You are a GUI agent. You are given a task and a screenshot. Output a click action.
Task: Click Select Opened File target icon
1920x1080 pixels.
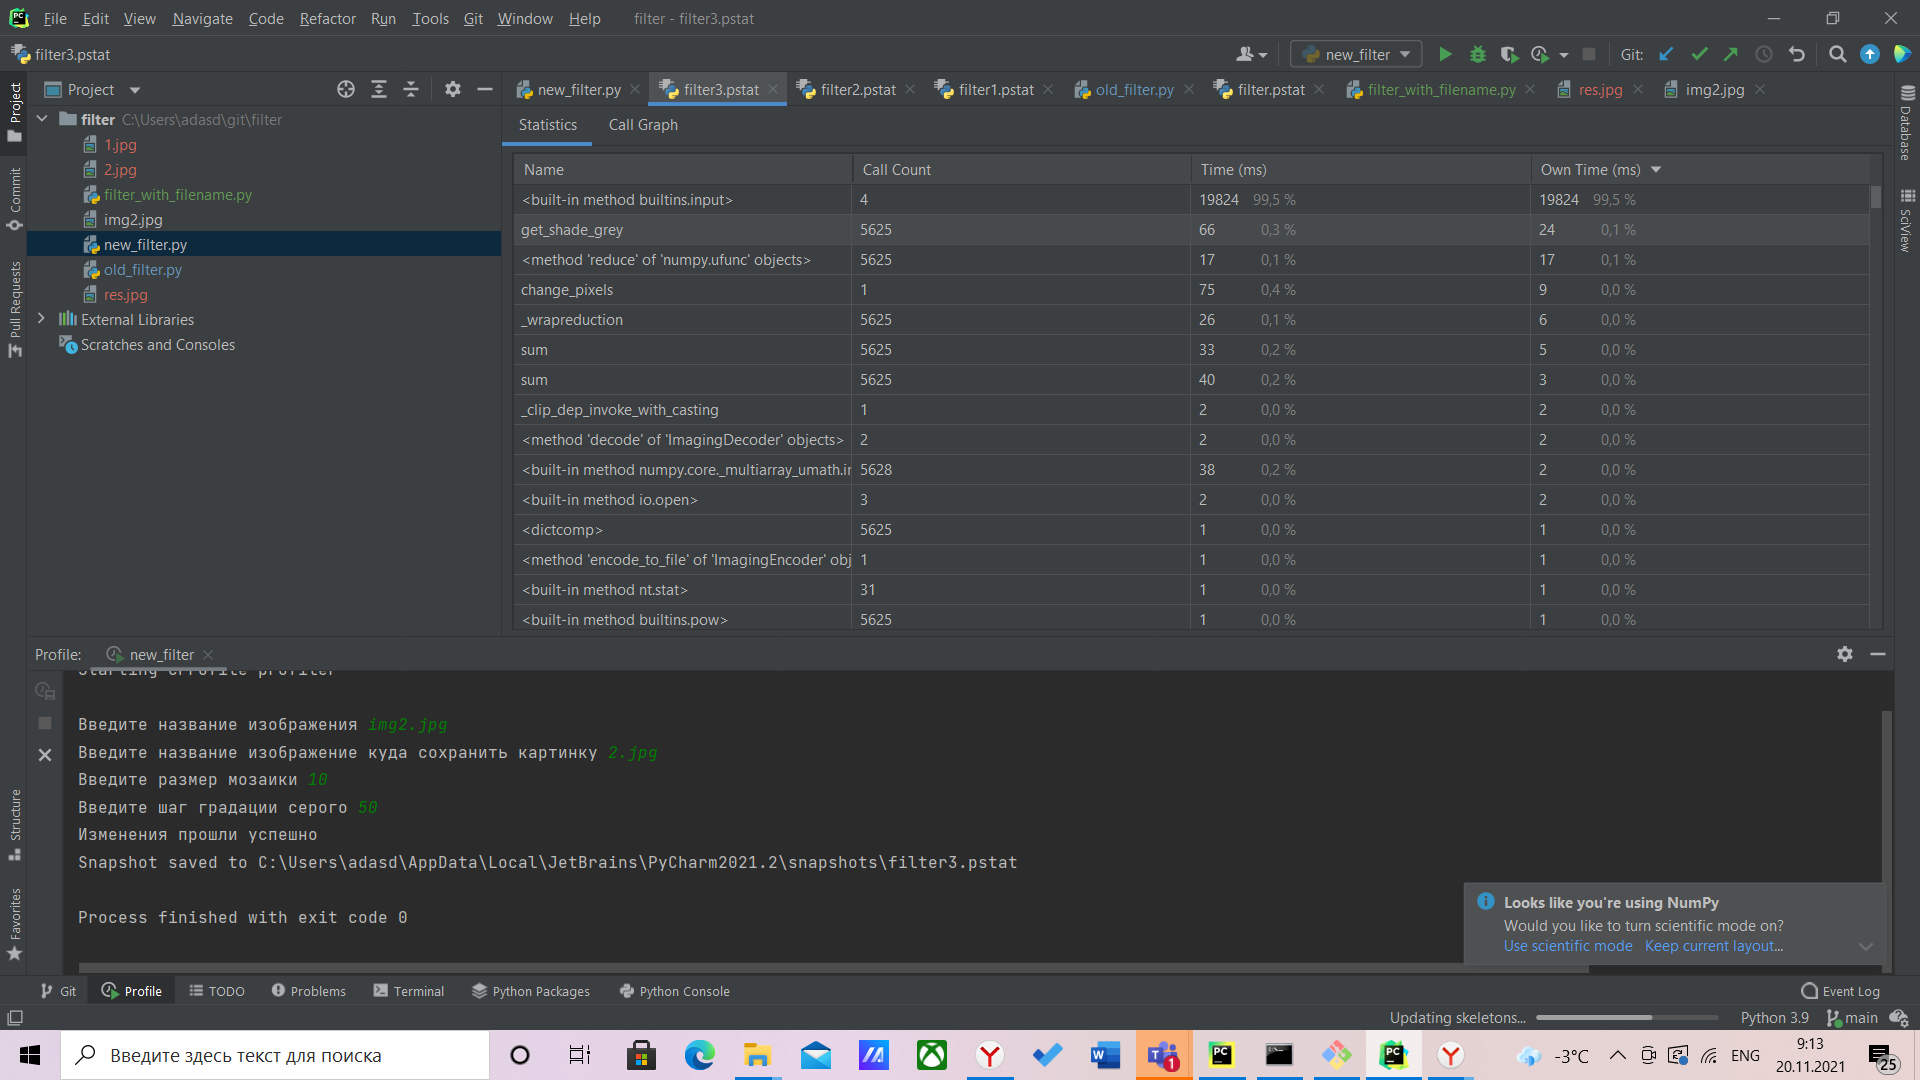(x=346, y=90)
